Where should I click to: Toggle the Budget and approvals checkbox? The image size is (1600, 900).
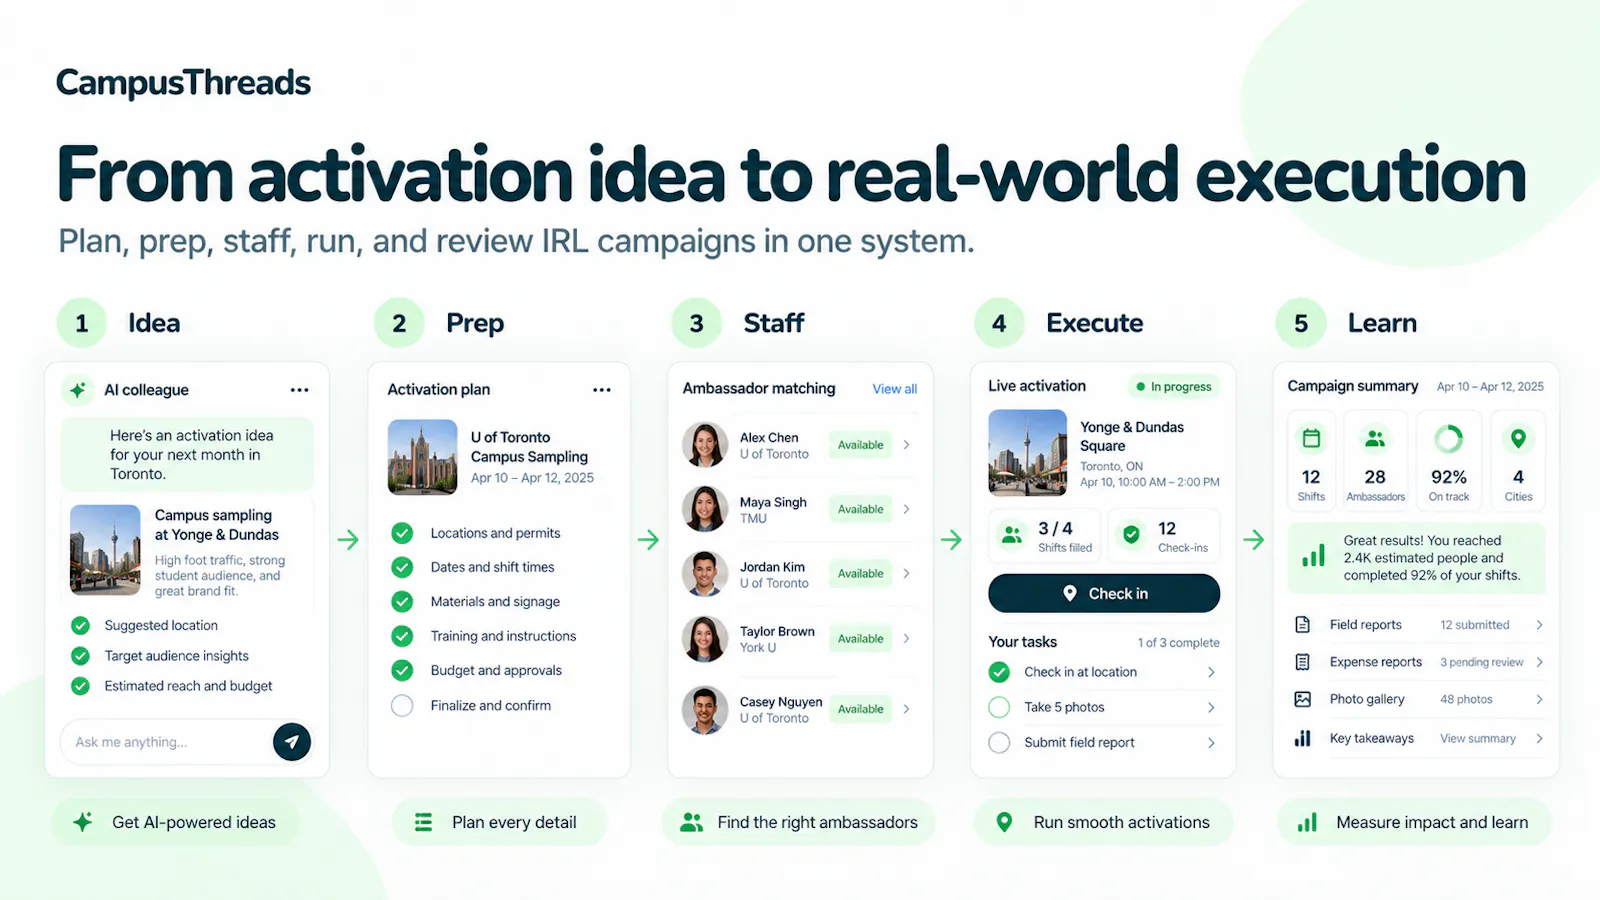(x=402, y=670)
